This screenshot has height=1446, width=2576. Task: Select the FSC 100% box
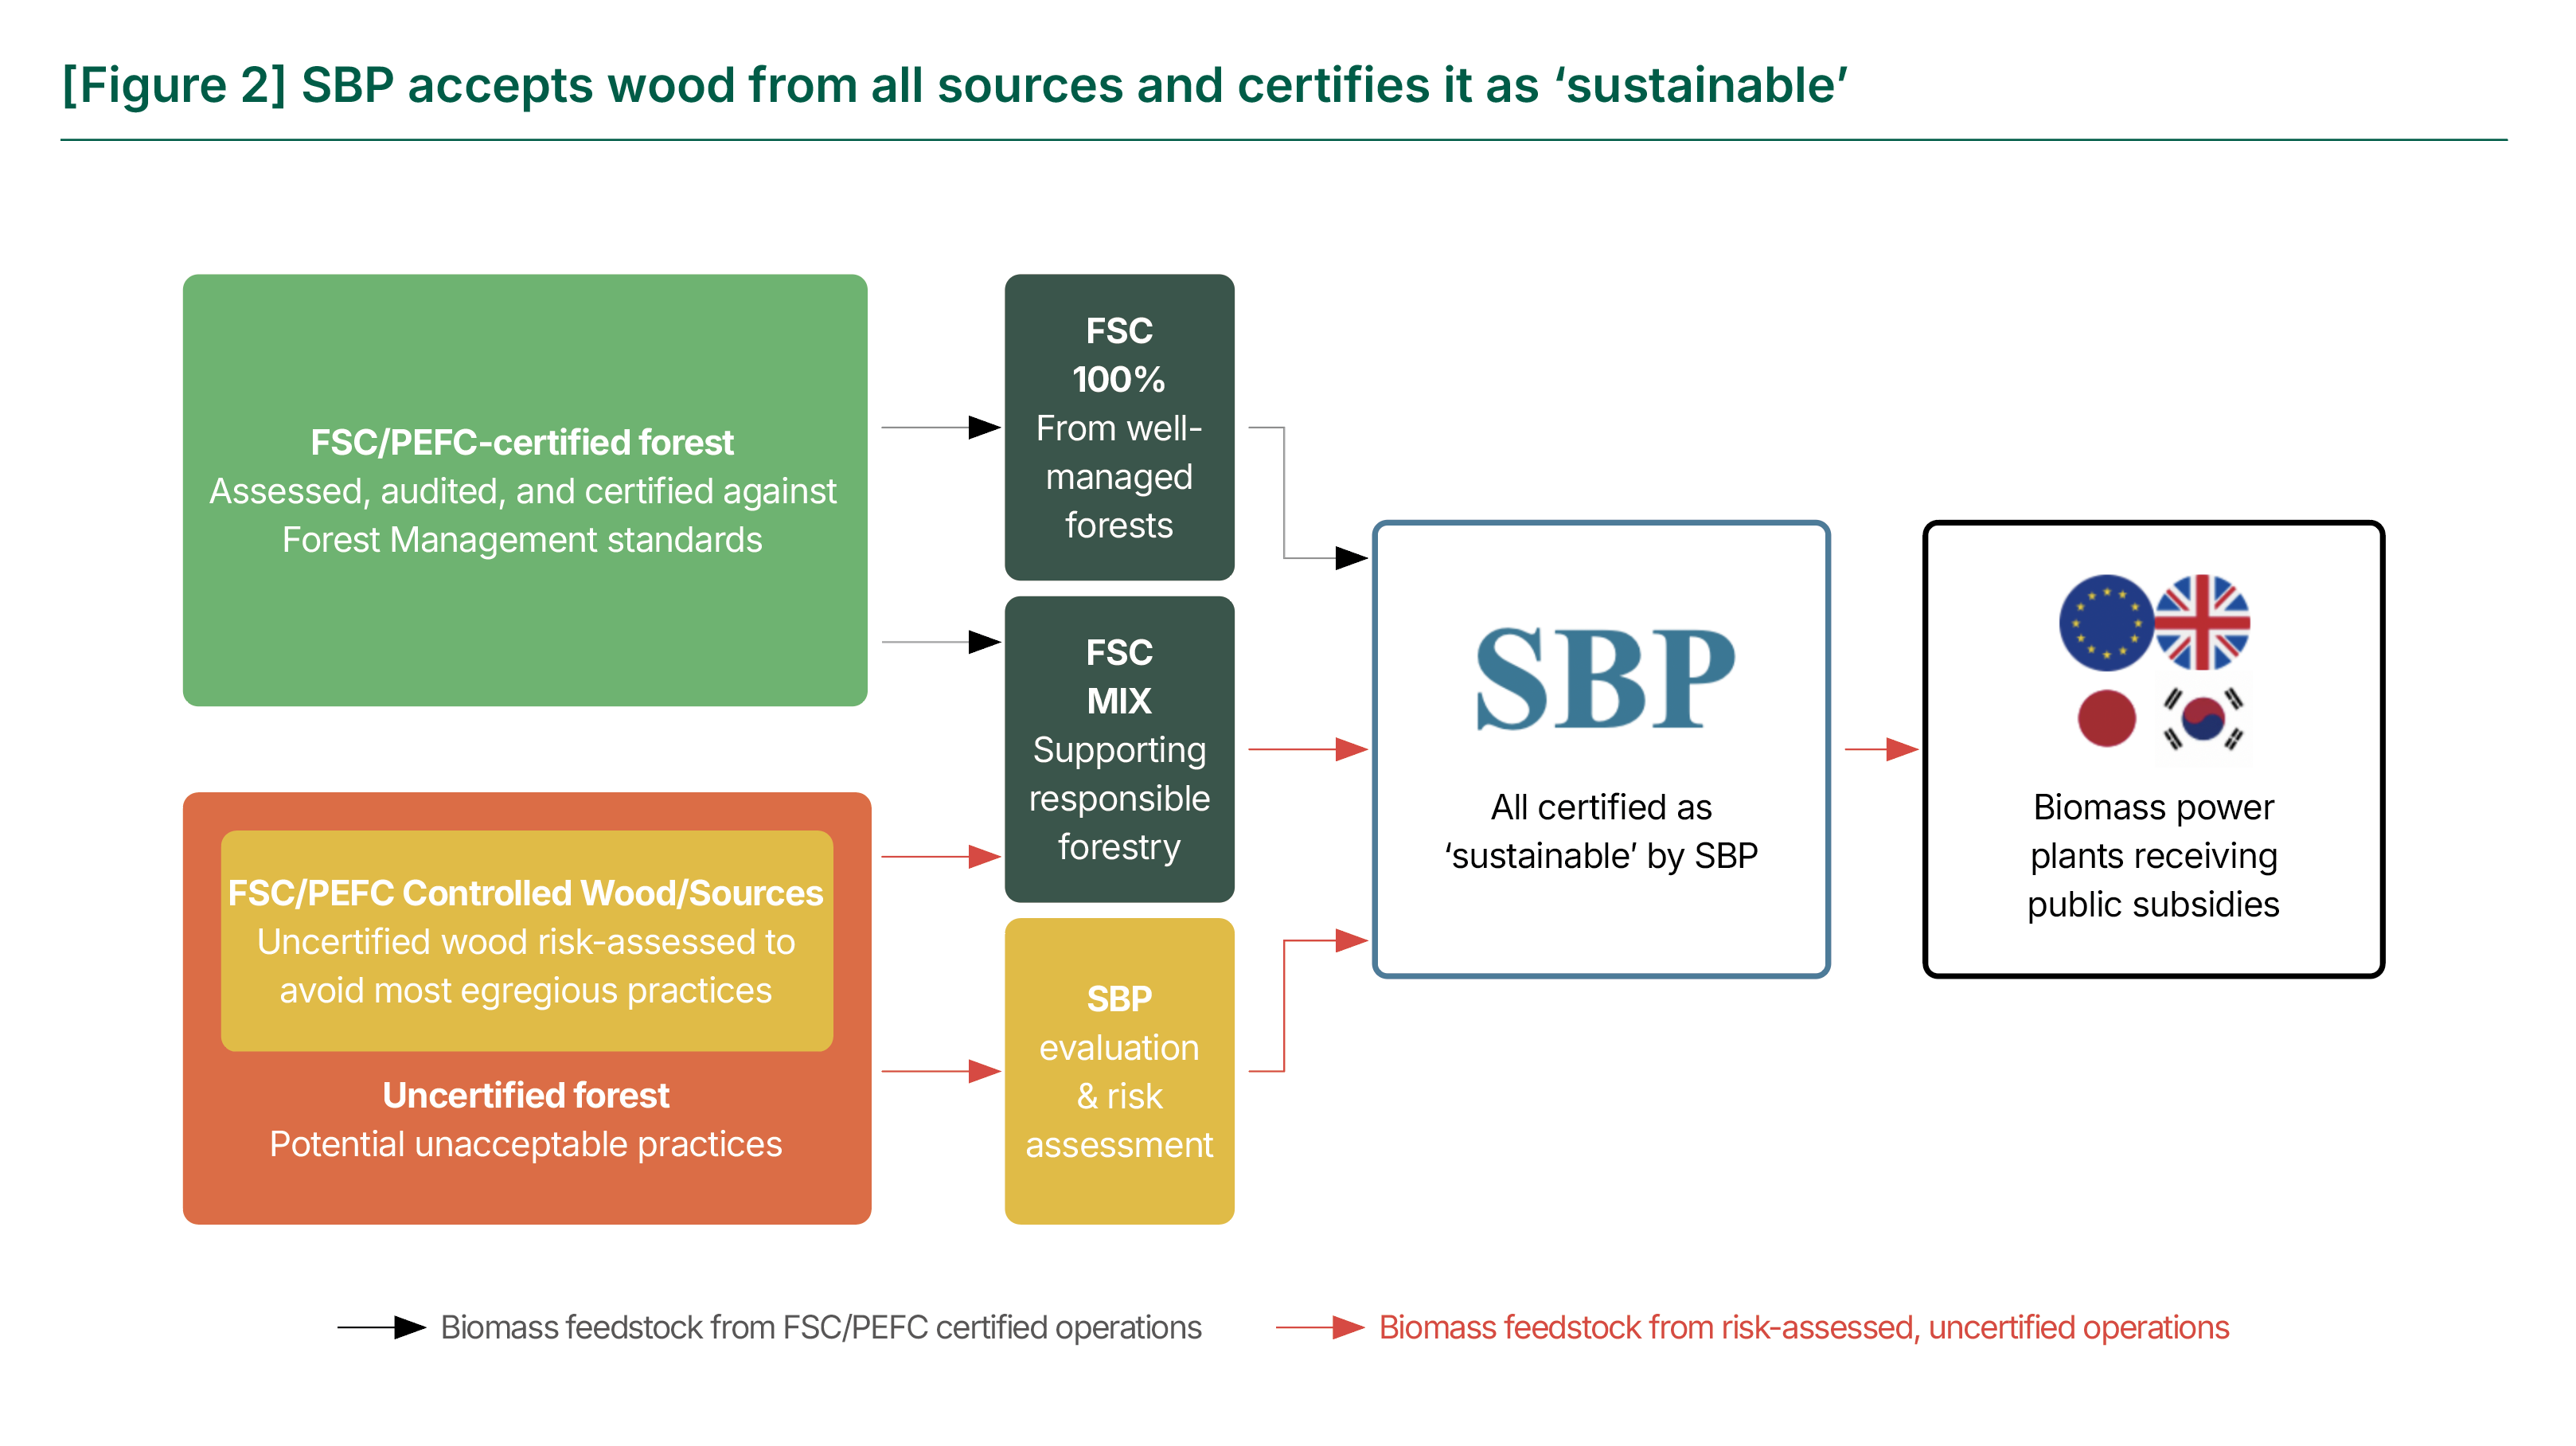coord(1119,427)
